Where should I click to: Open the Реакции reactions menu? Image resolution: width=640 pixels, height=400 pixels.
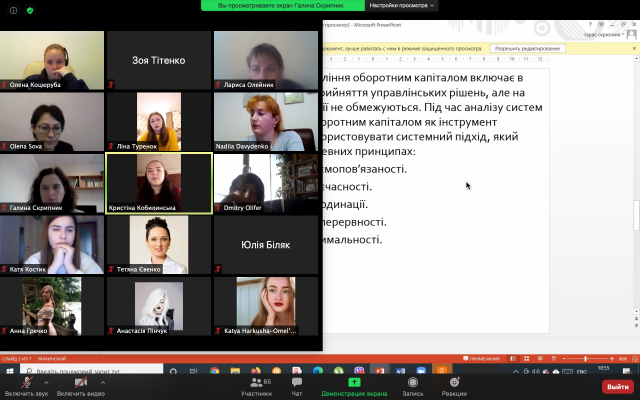[x=454, y=386]
